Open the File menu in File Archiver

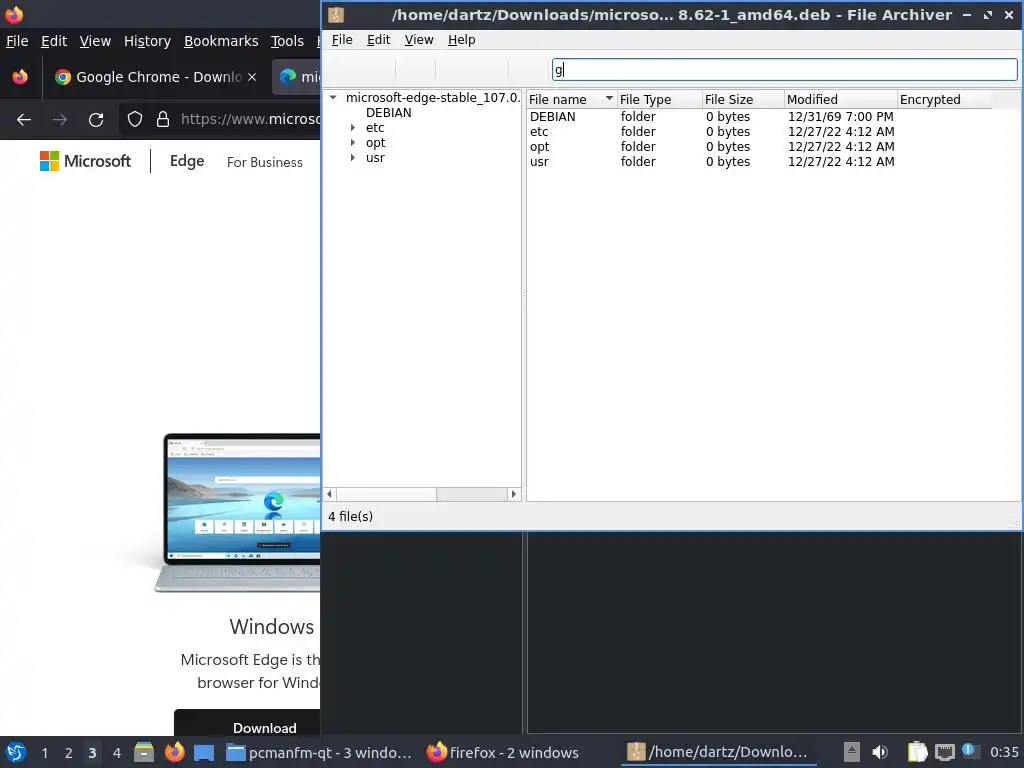click(342, 40)
